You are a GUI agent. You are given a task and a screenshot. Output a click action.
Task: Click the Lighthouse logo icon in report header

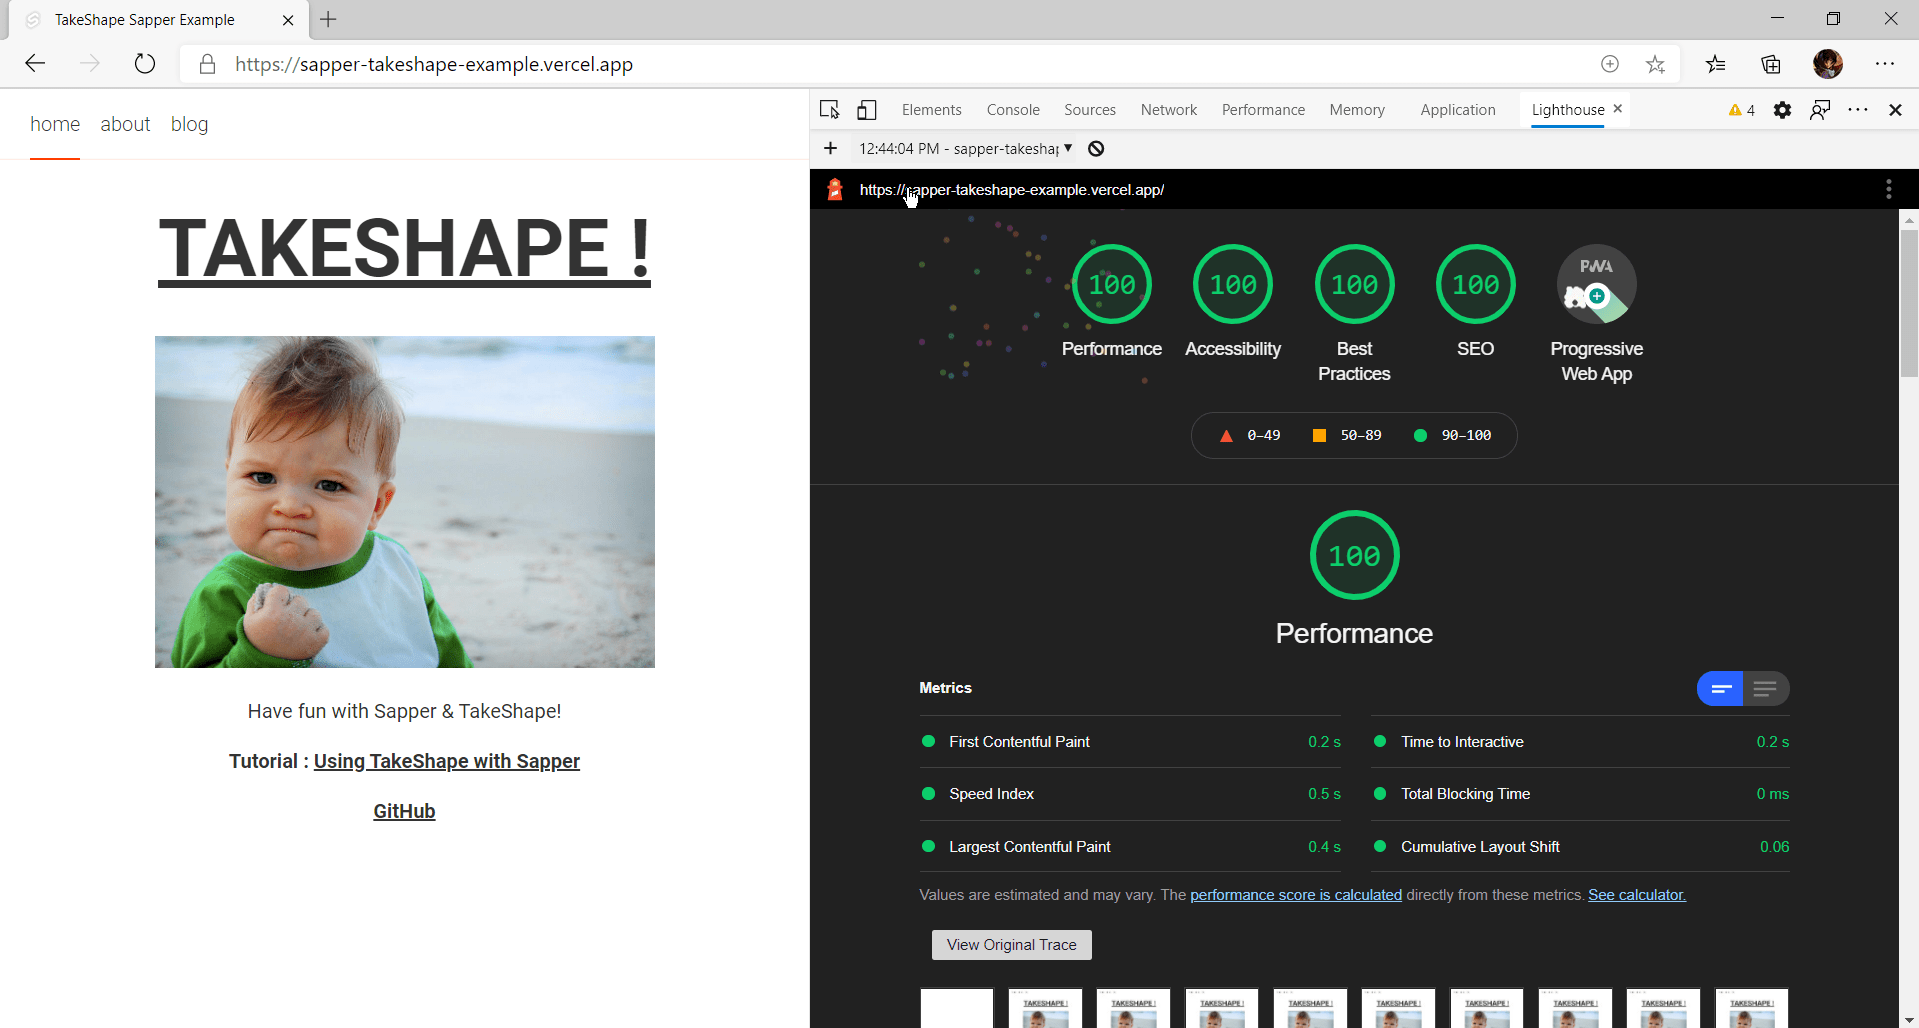(835, 189)
